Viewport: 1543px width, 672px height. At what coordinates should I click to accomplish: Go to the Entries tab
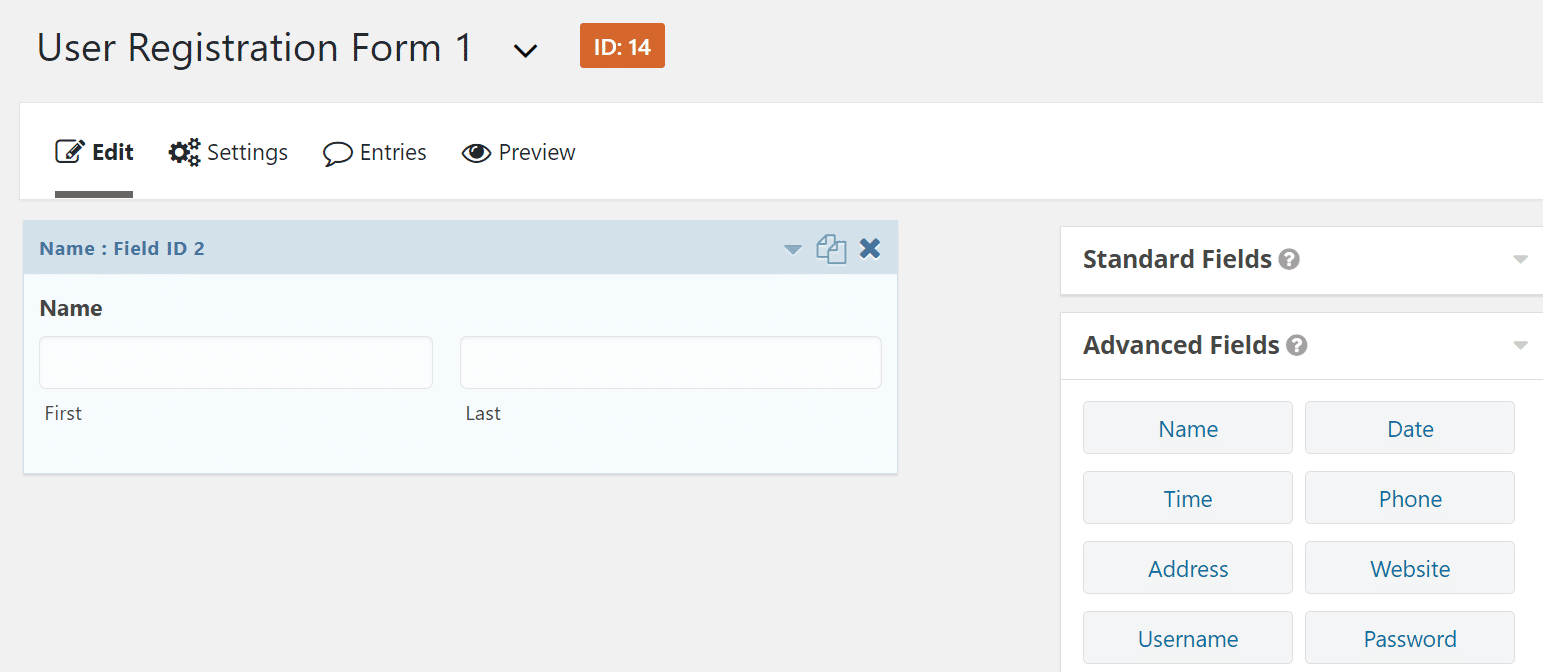375,153
